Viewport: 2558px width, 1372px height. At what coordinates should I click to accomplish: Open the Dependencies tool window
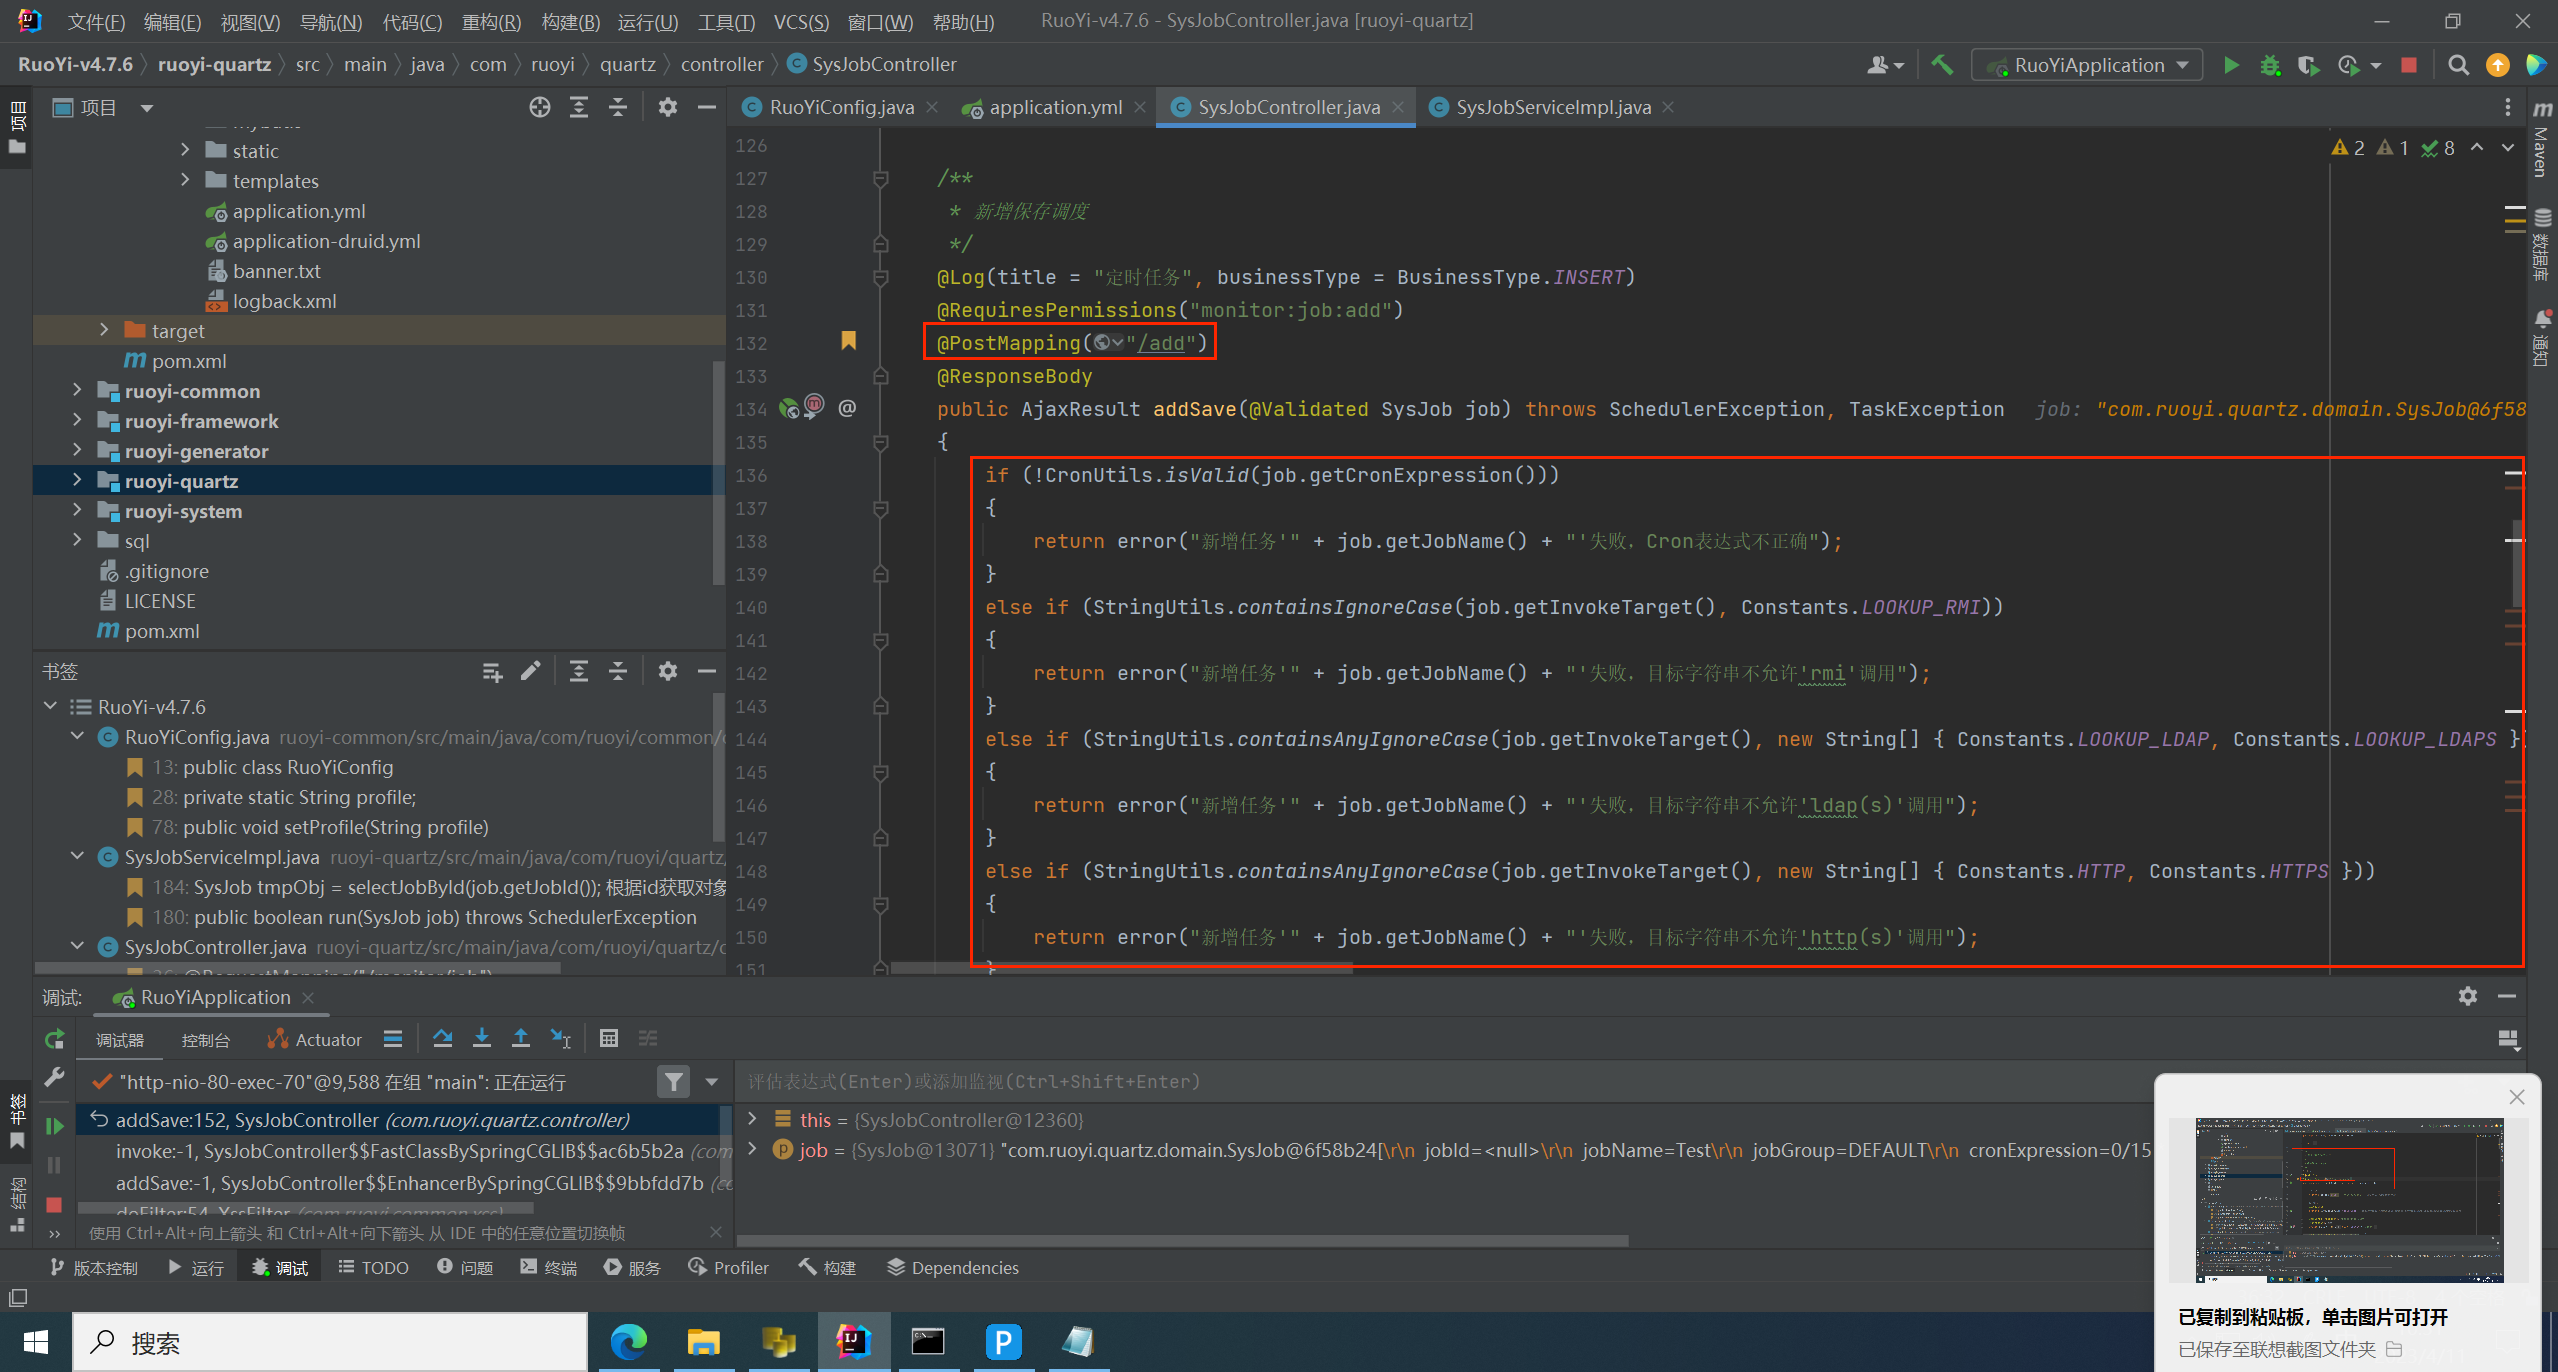point(953,1267)
